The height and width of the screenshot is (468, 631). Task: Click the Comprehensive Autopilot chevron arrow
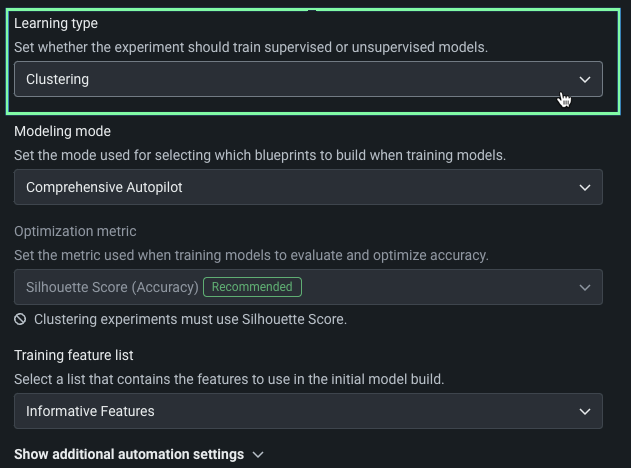pos(585,187)
